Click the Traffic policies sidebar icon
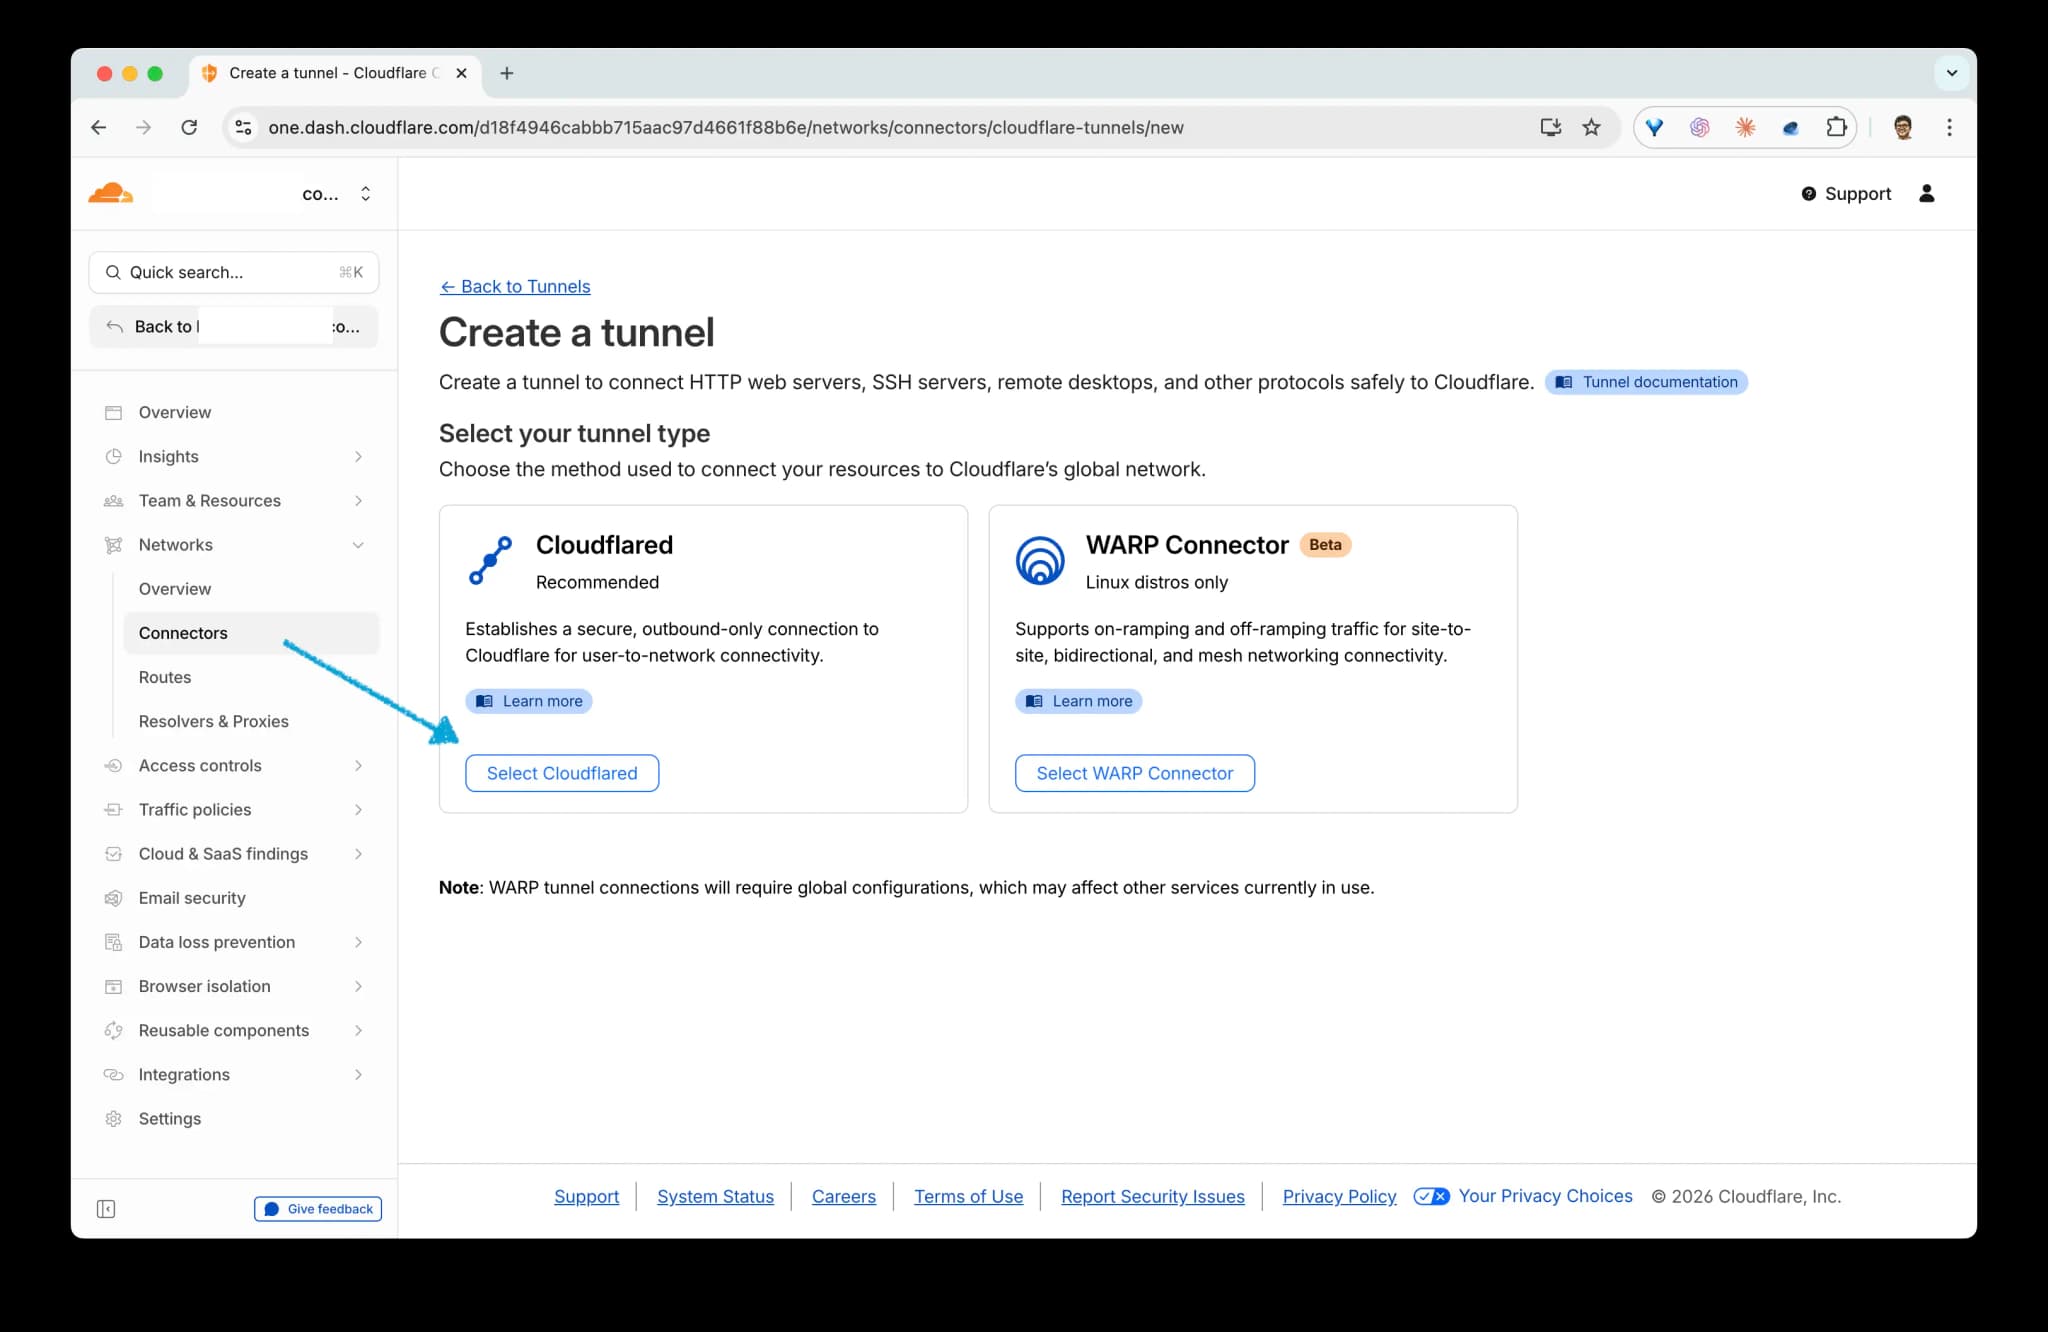Image resolution: width=2048 pixels, height=1332 pixels. pos(113,809)
